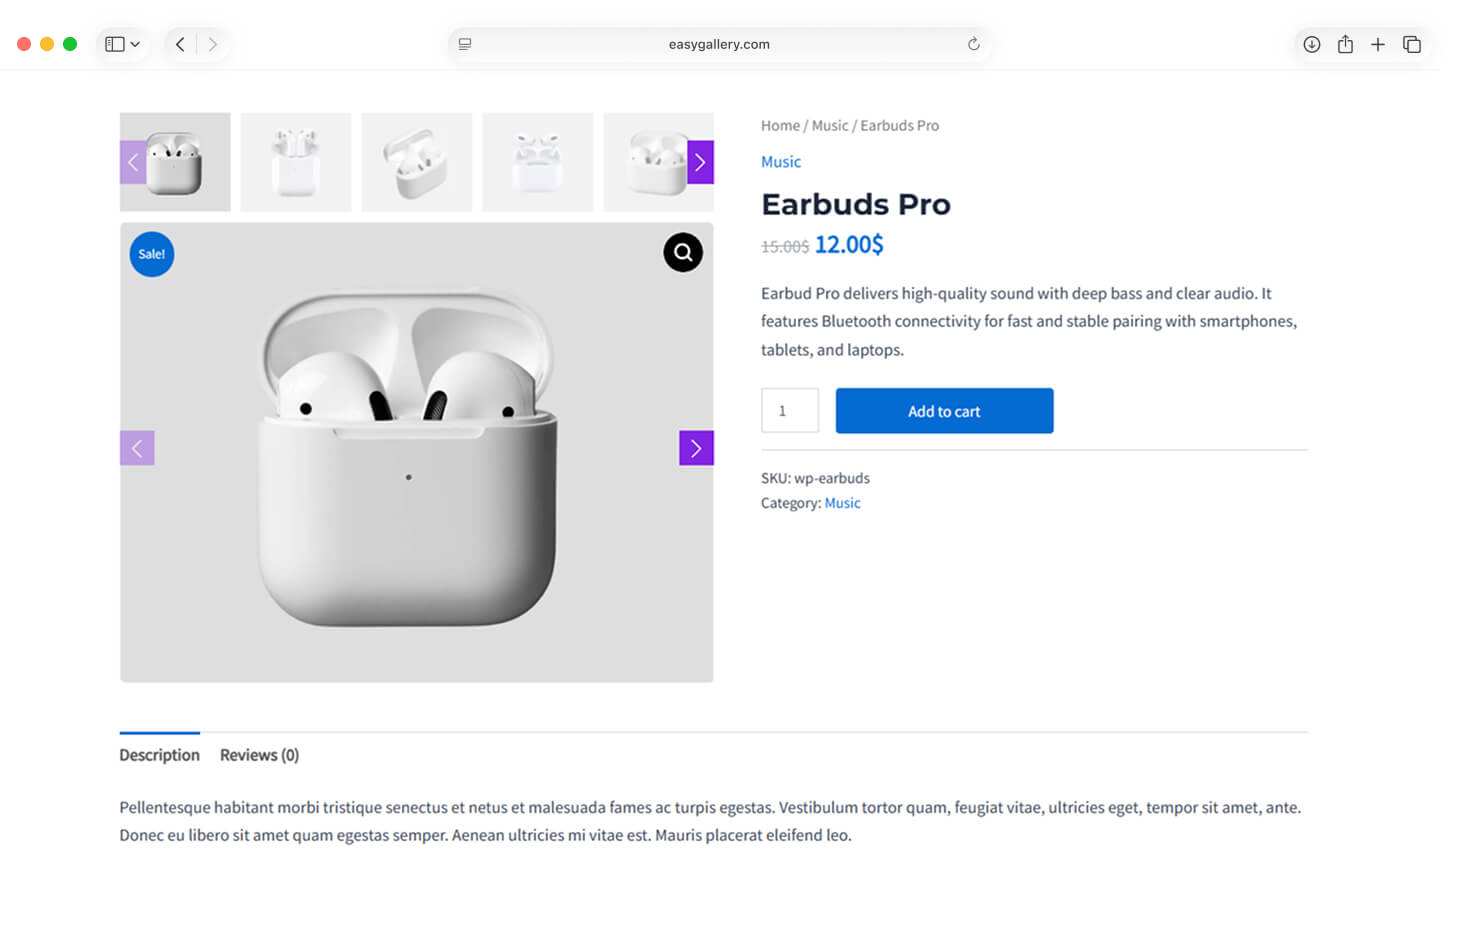Select the Description tab
This screenshot has height=930, width=1458.
tap(159, 755)
